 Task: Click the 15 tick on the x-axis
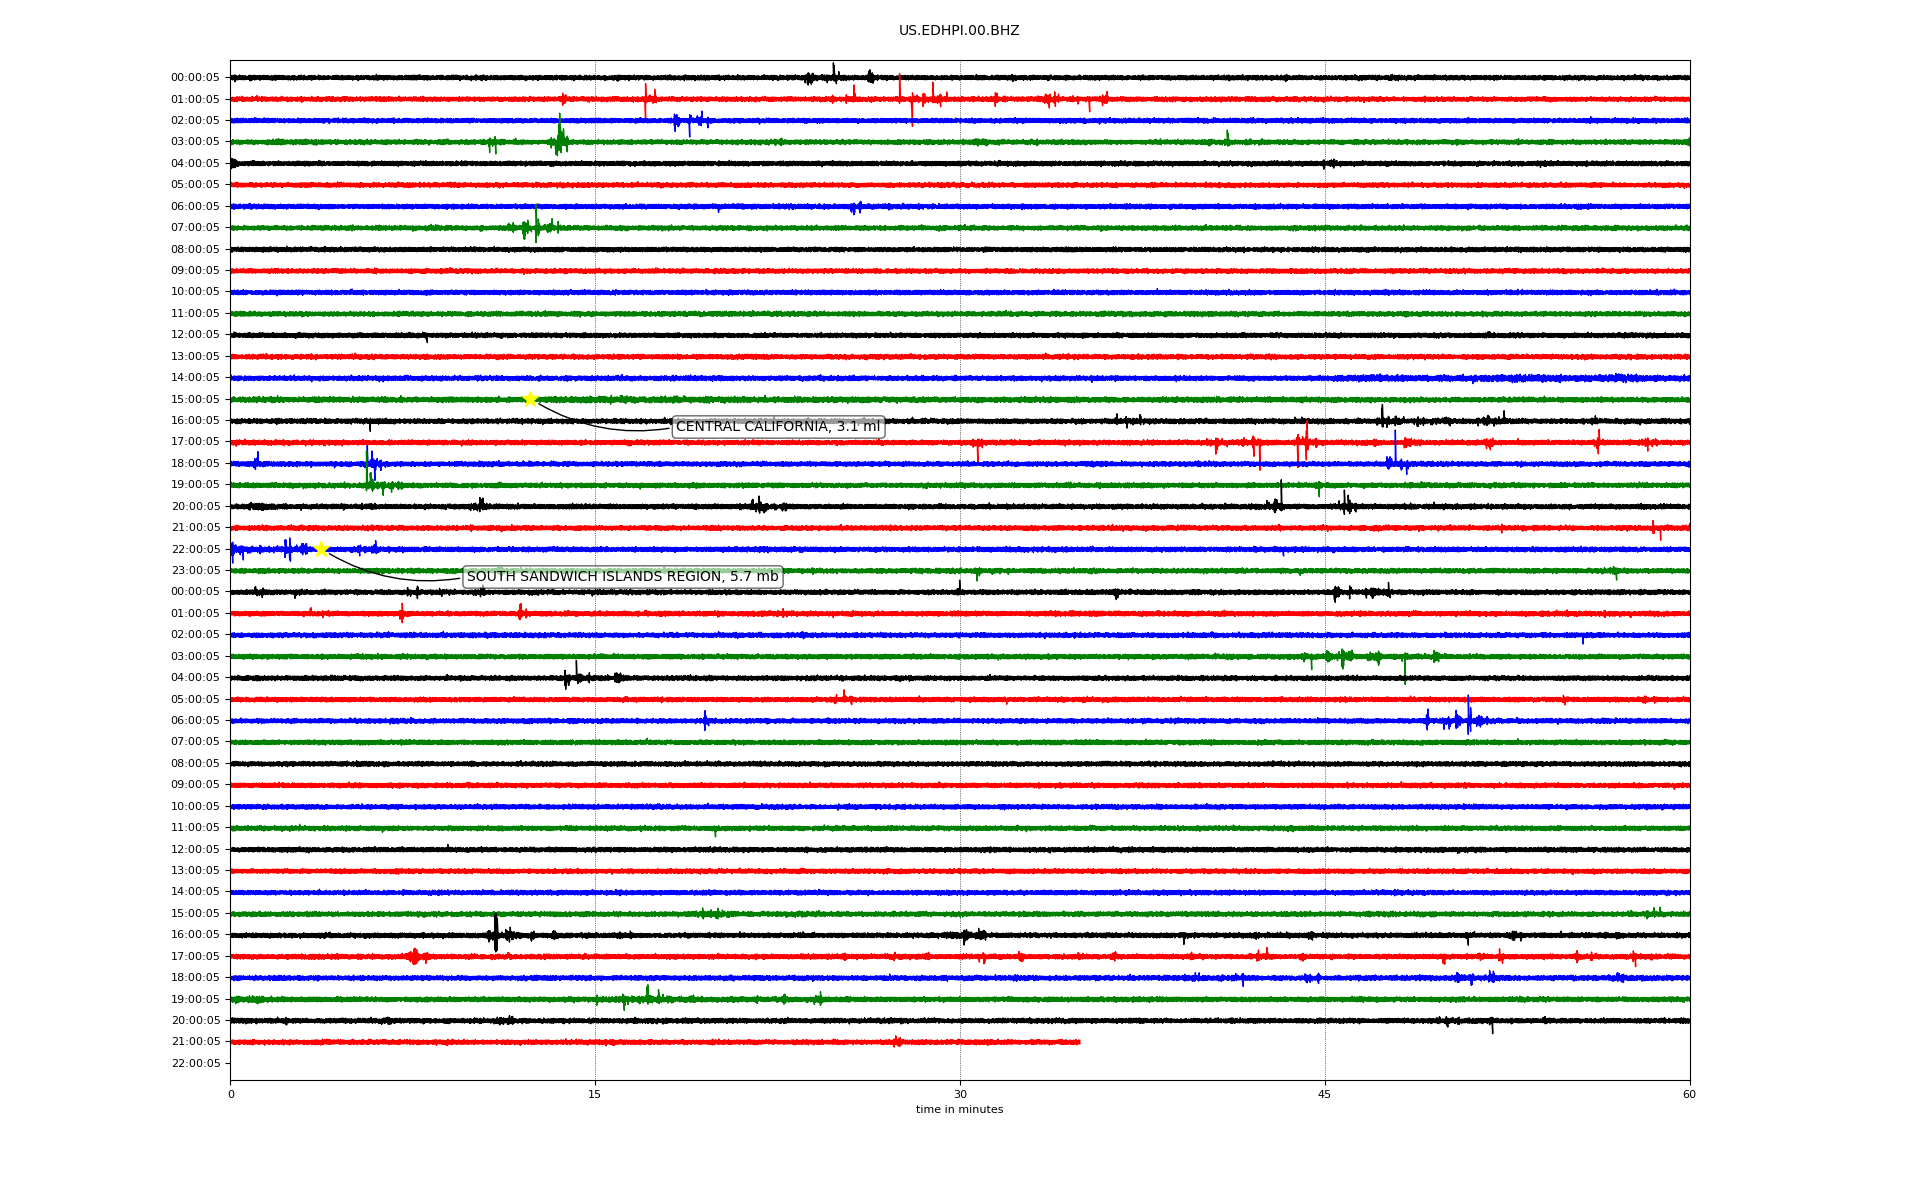595,1094
